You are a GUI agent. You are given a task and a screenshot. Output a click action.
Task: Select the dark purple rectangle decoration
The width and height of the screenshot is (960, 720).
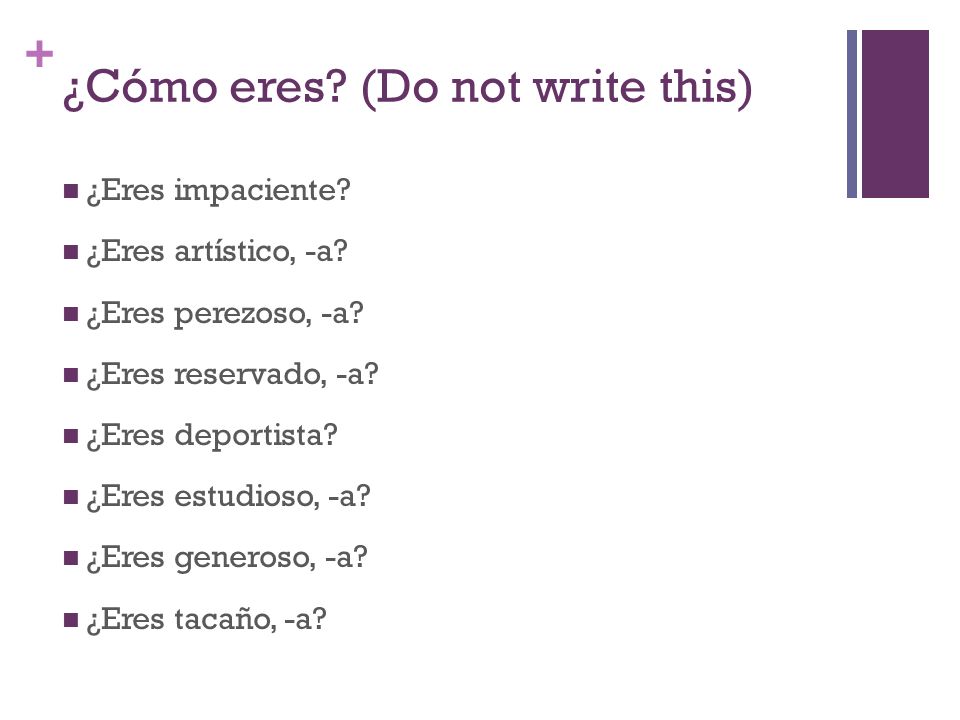pos(895,114)
